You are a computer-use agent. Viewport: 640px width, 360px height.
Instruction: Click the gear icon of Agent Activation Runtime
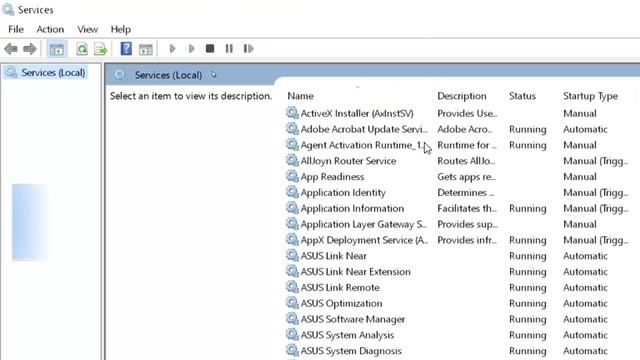coord(292,144)
